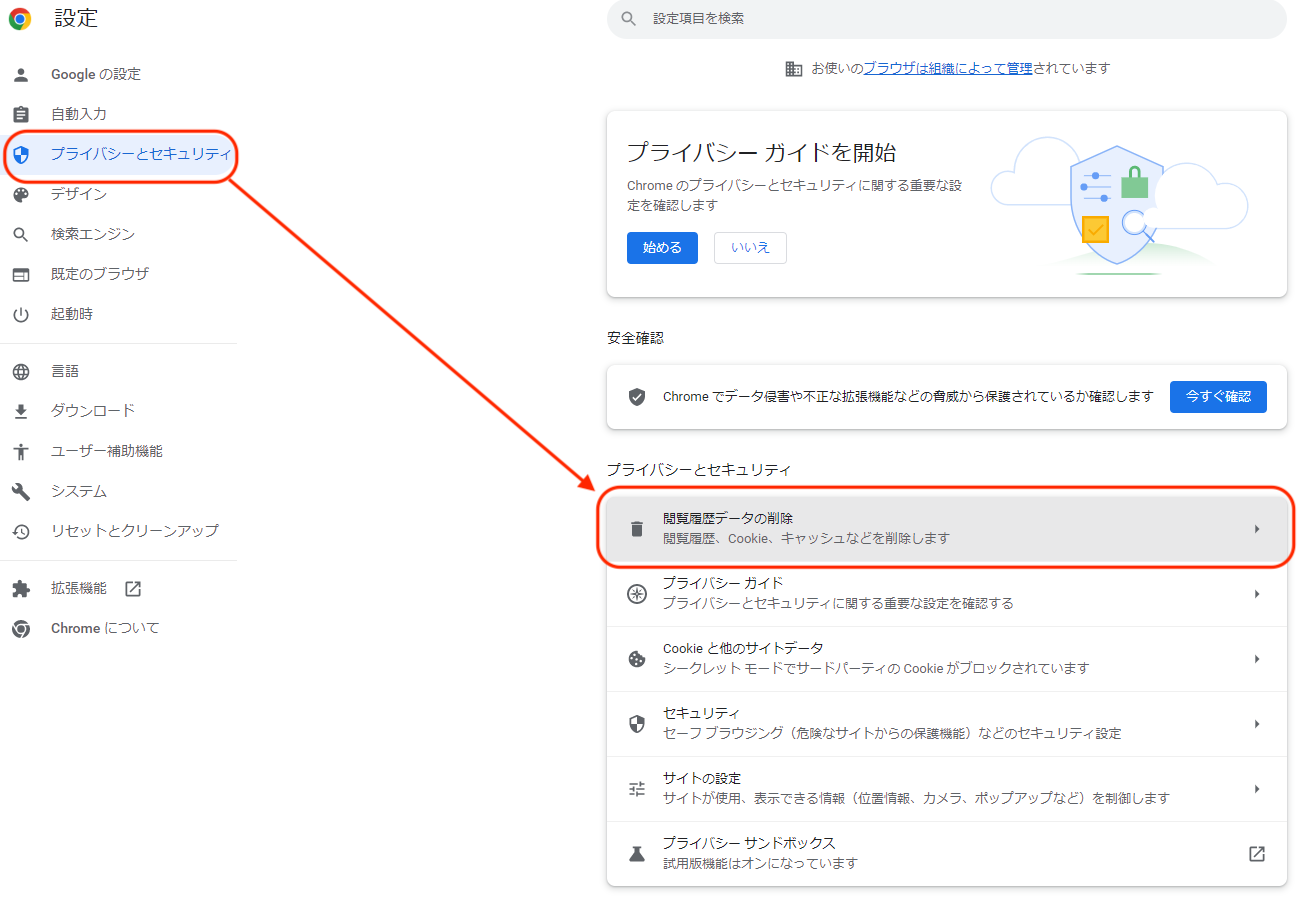The height and width of the screenshot is (908, 1306).
Task: Open 既定のブラウザ settings
Action: tap(100, 274)
